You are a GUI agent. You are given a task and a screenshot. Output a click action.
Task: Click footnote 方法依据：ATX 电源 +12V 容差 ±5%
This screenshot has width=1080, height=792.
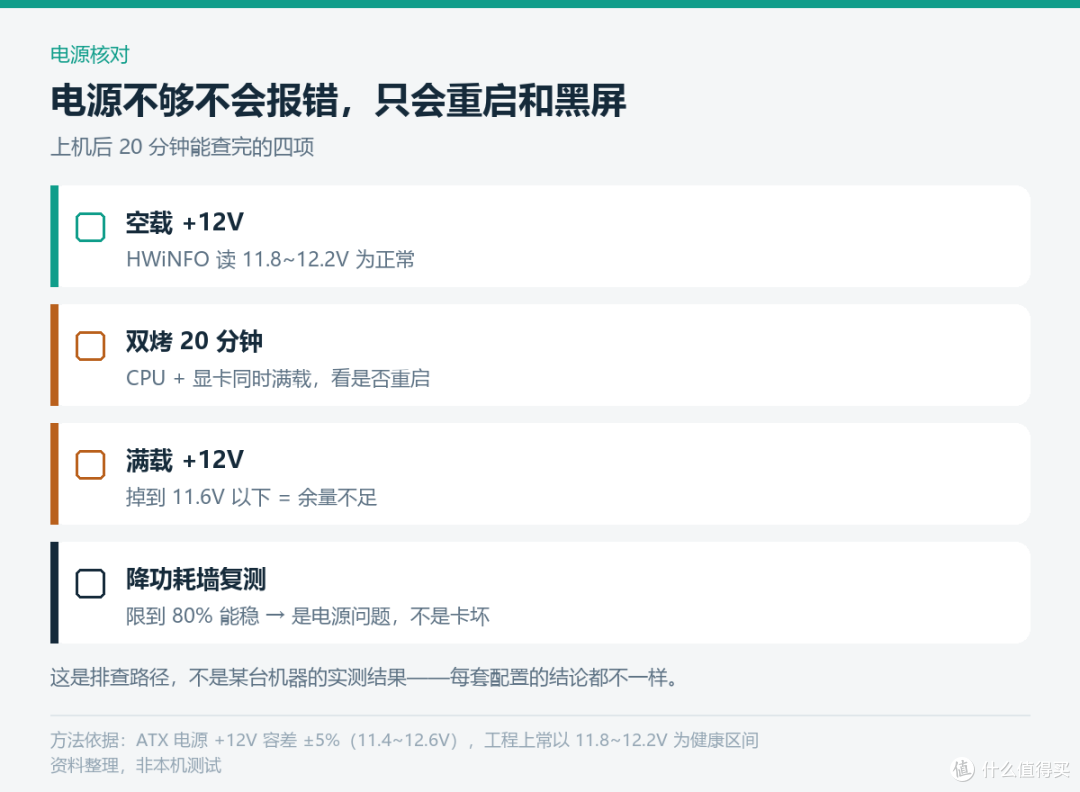pyautogui.click(x=195, y=740)
